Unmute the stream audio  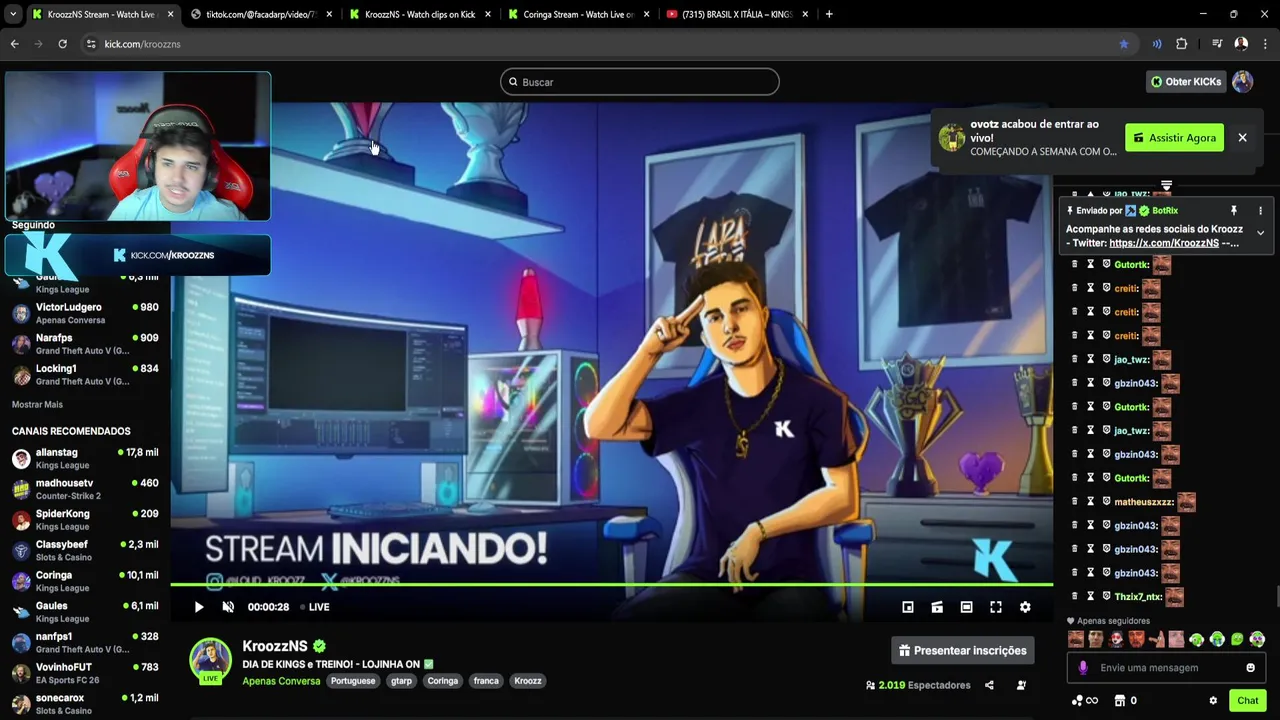click(x=228, y=607)
